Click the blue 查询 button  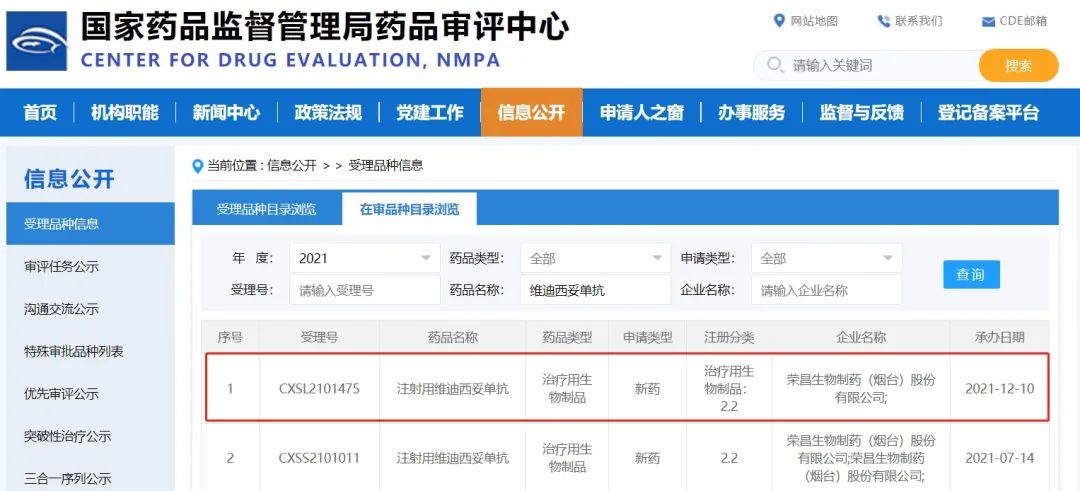pos(971,274)
